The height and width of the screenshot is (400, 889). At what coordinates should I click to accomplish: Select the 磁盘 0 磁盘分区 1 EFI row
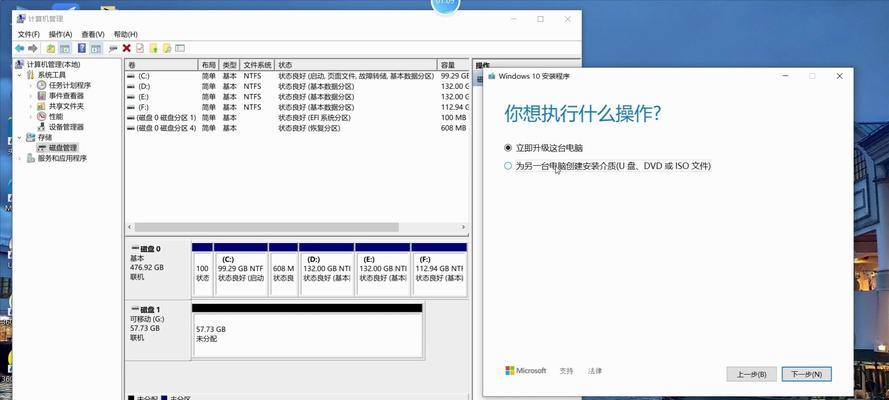click(x=298, y=118)
